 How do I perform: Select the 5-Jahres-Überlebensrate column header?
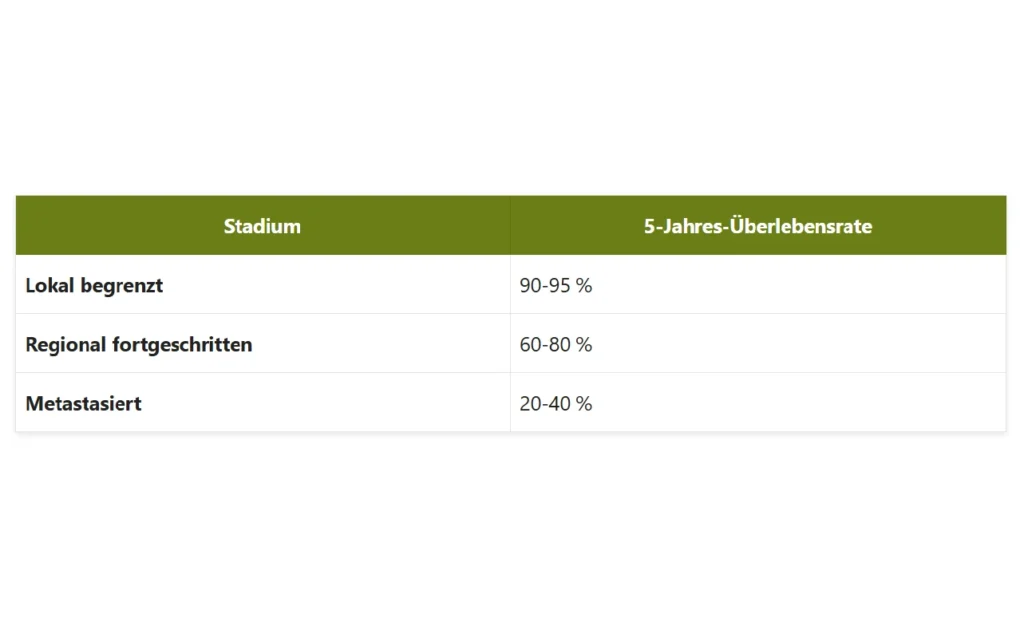click(x=758, y=226)
